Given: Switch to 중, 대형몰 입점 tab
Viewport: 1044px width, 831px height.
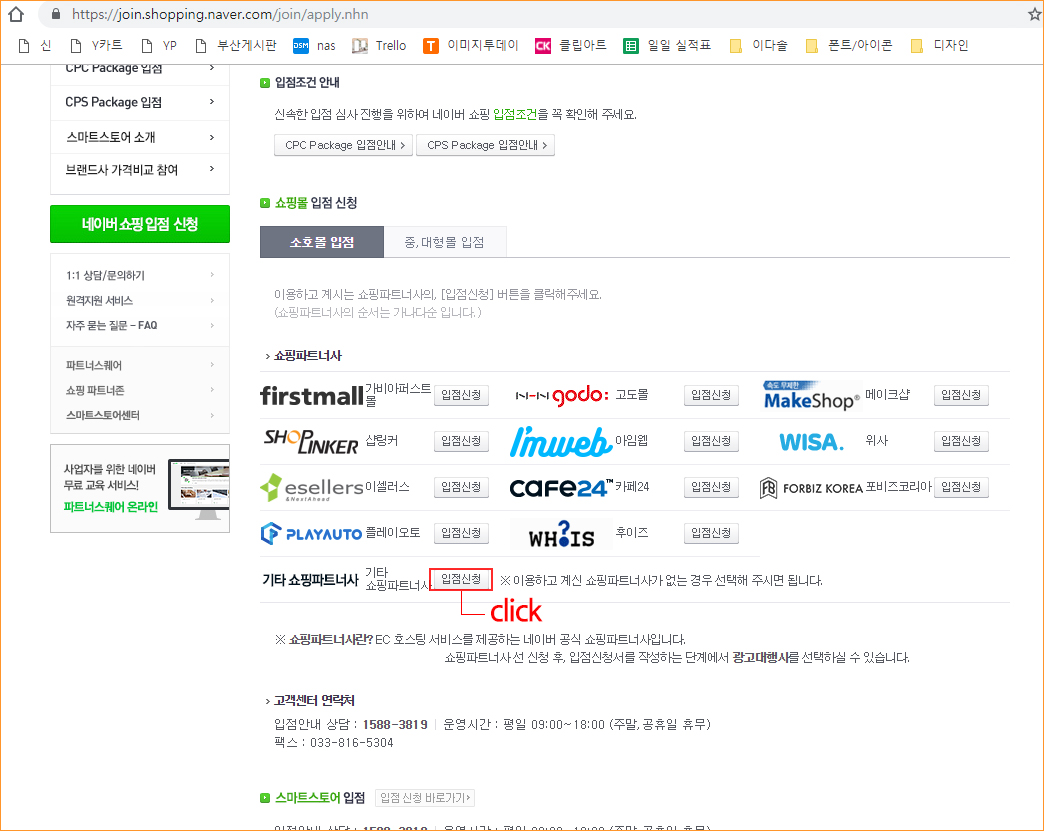Looking at the screenshot, I should (445, 242).
